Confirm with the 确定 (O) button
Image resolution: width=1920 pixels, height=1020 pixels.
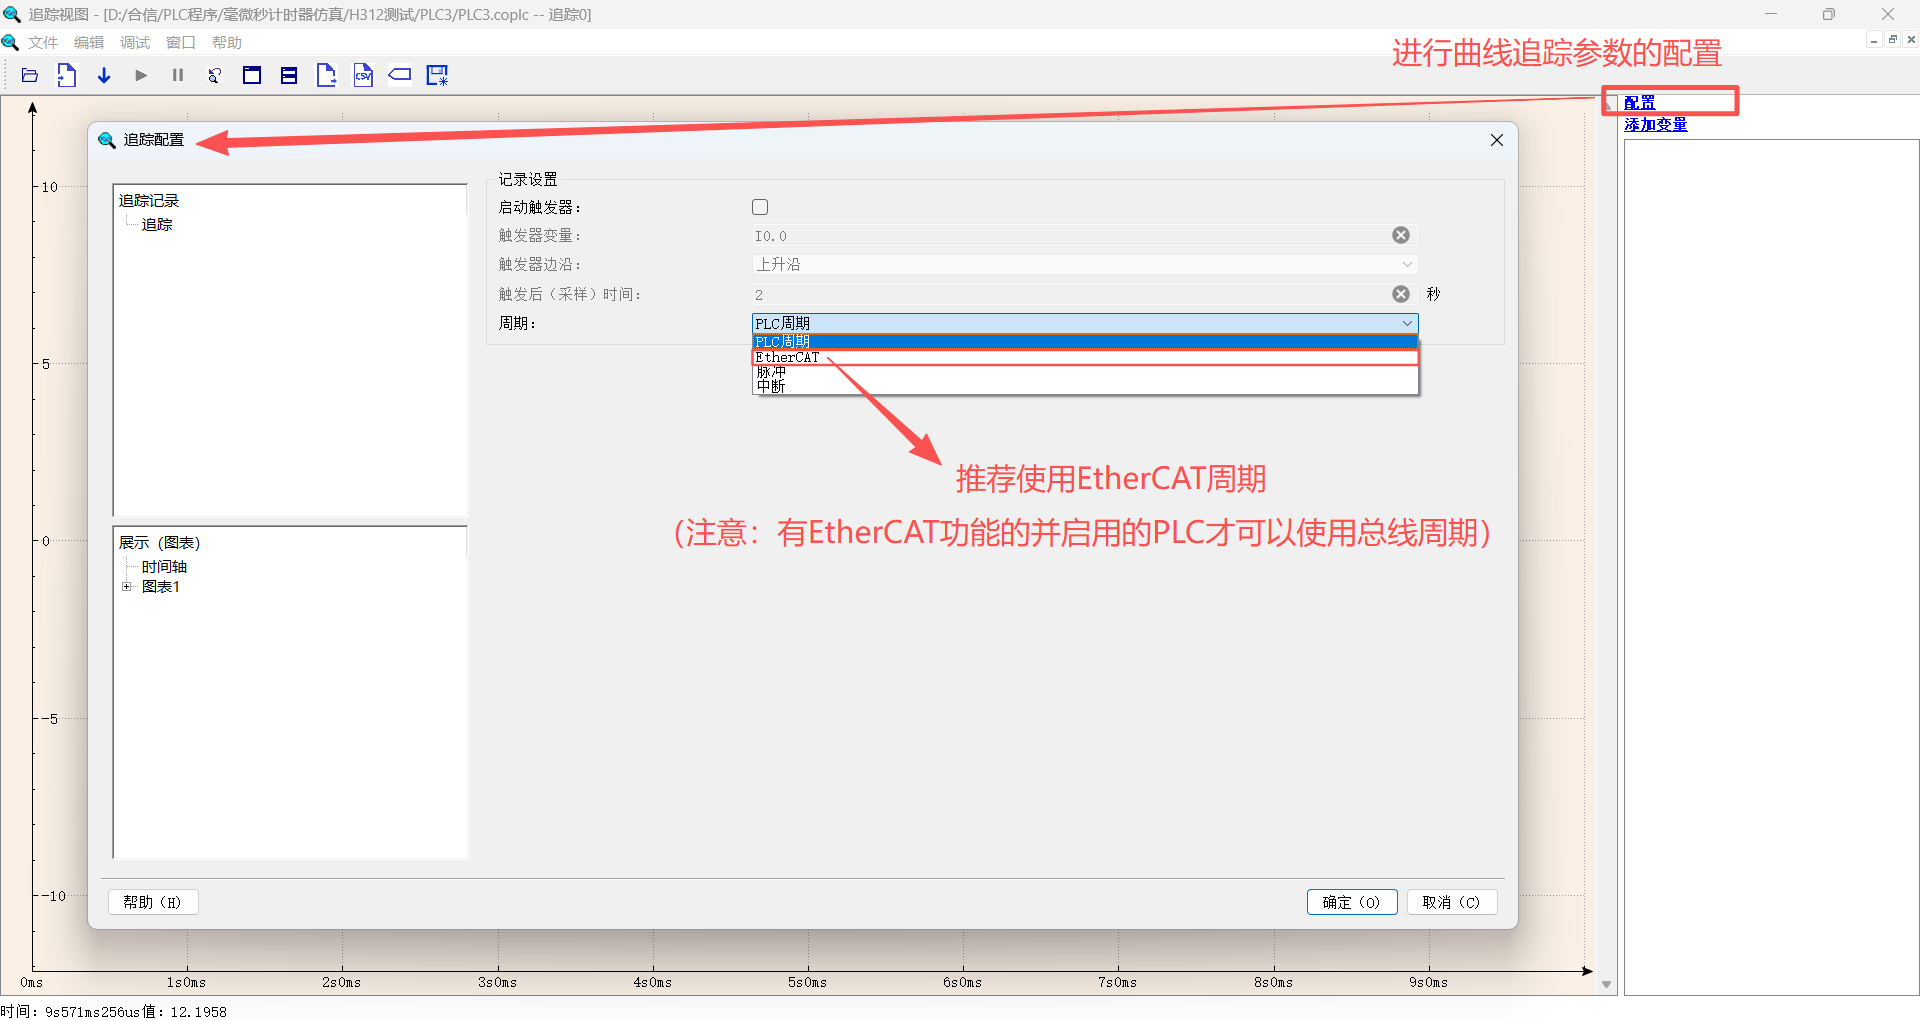1352,902
